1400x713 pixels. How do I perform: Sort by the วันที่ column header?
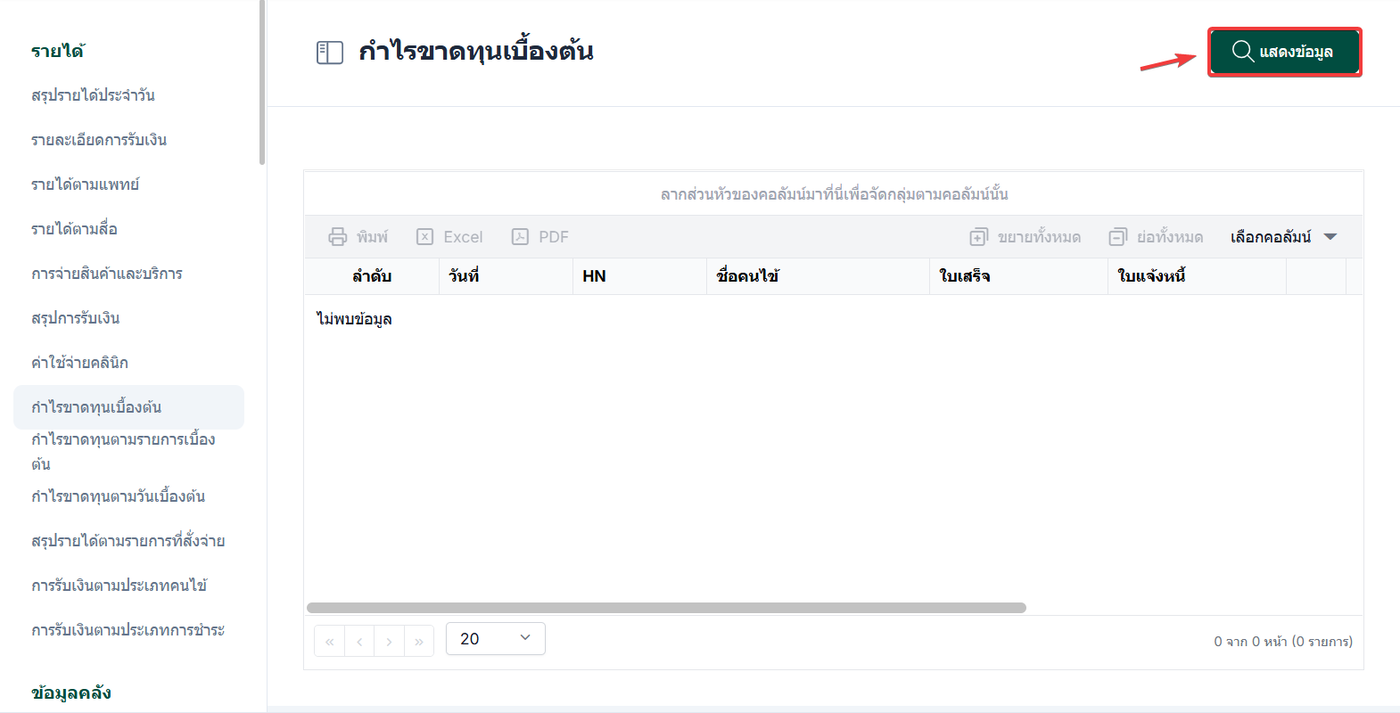point(505,276)
